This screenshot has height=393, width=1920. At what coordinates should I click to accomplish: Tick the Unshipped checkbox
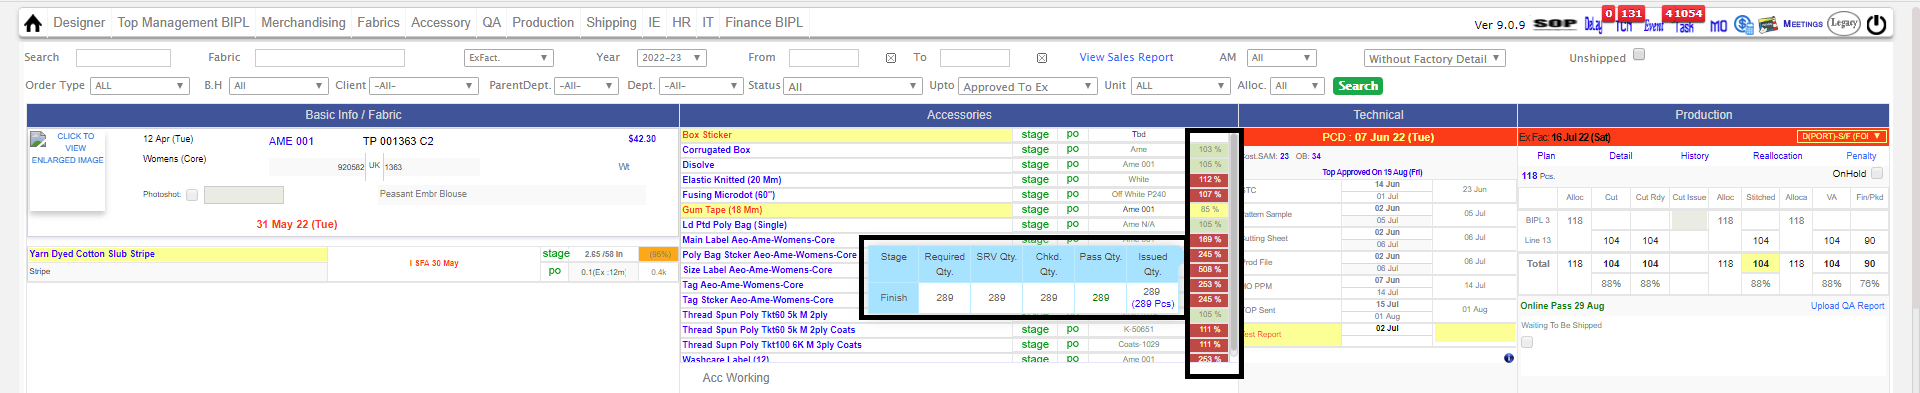[x=1639, y=55]
